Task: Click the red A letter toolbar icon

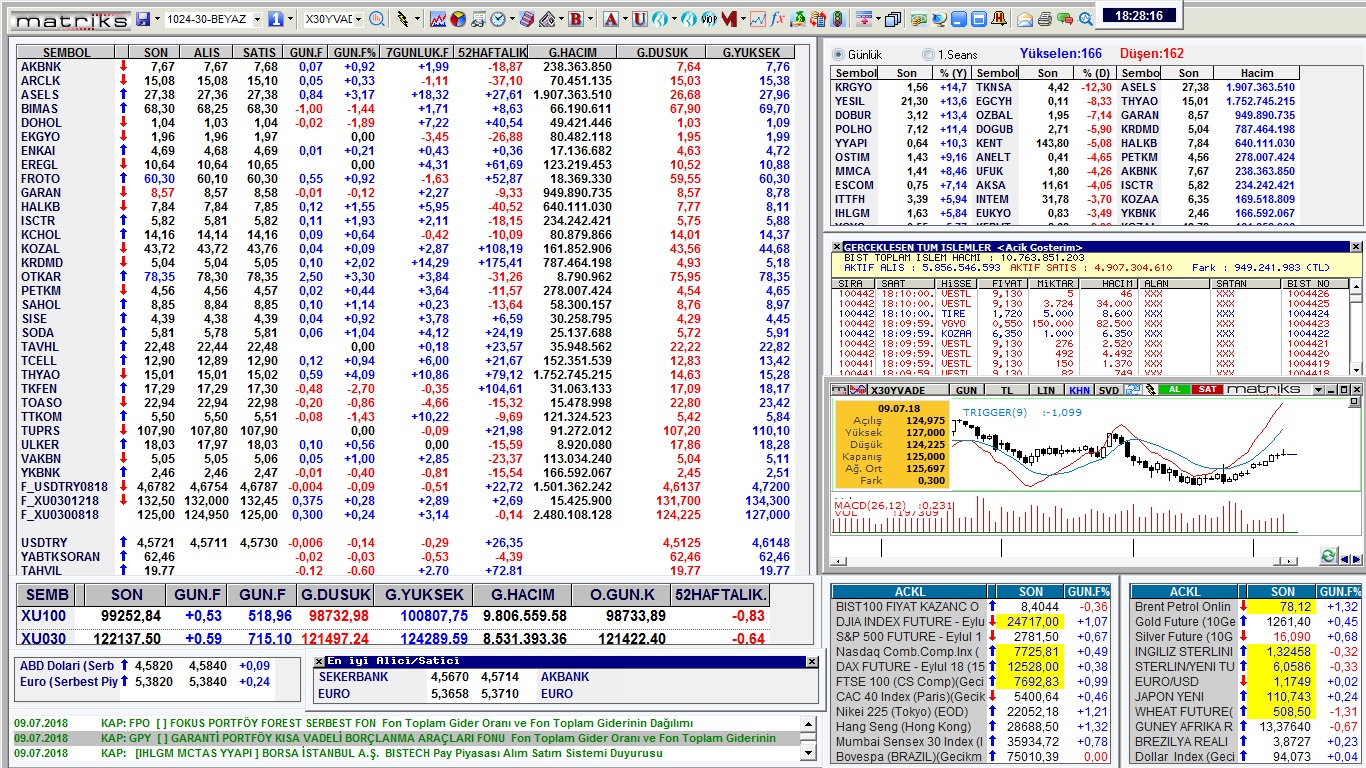Action: [x=610, y=19]
